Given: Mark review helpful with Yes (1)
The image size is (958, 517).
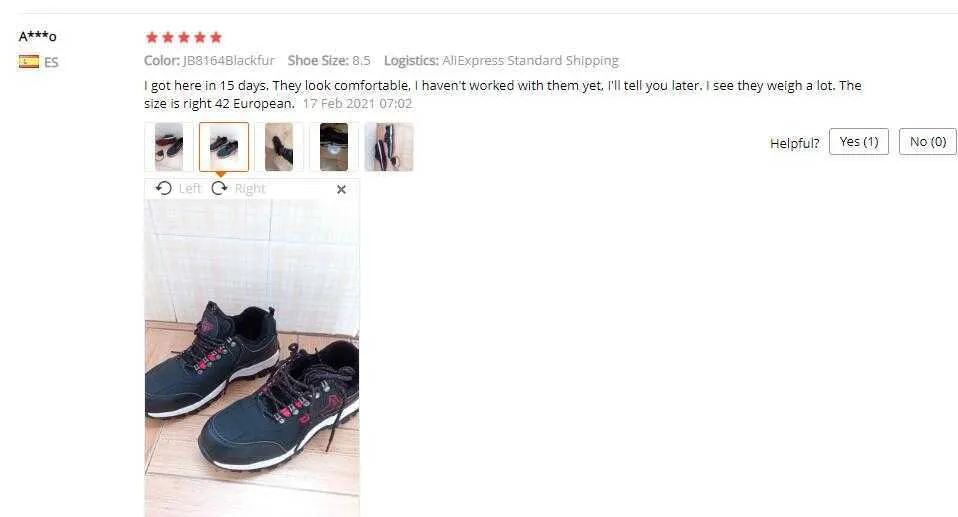Looking at the screenshot, I should (858, 142).
